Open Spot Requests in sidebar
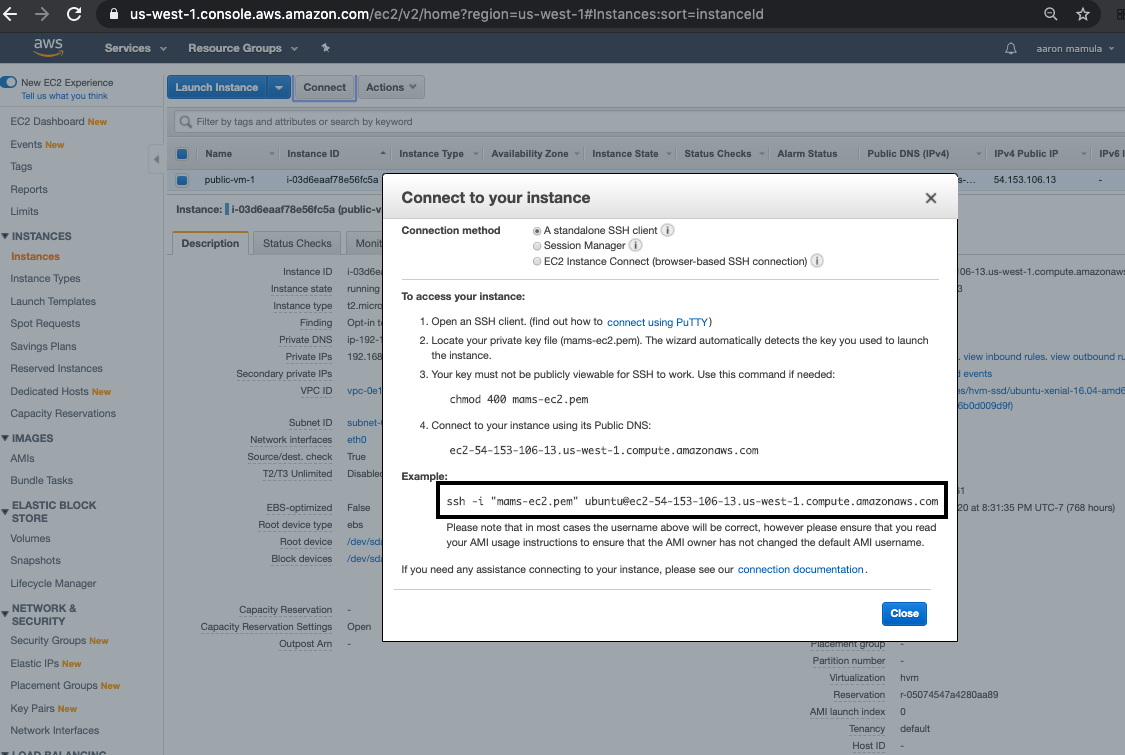The height and width of the screenshot is (755, 1125). (45, 324)
